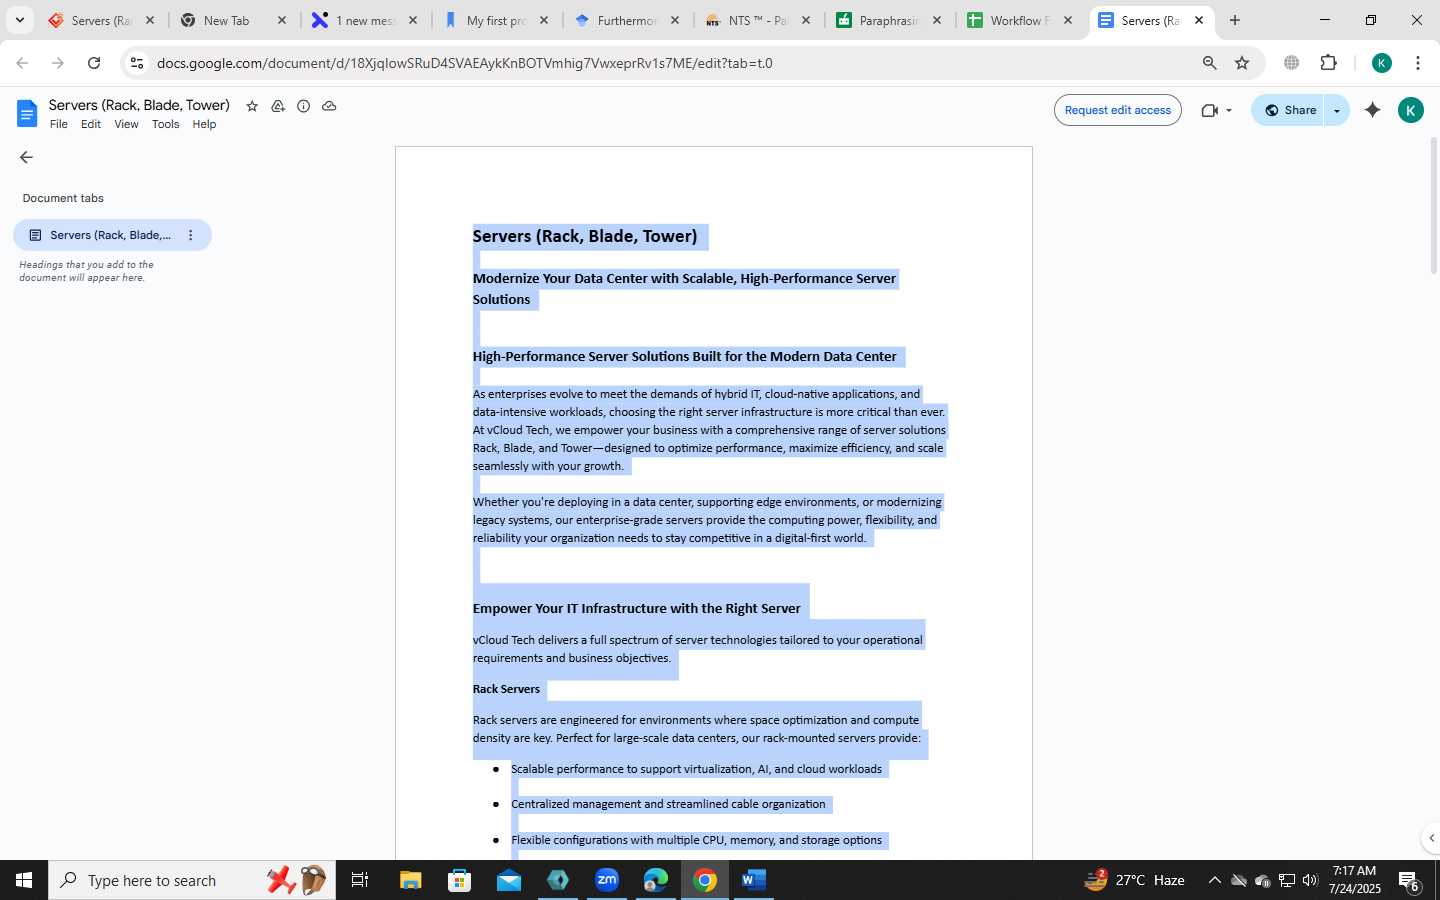
Task: Open the Edit menu
Action: click(91, 124)
